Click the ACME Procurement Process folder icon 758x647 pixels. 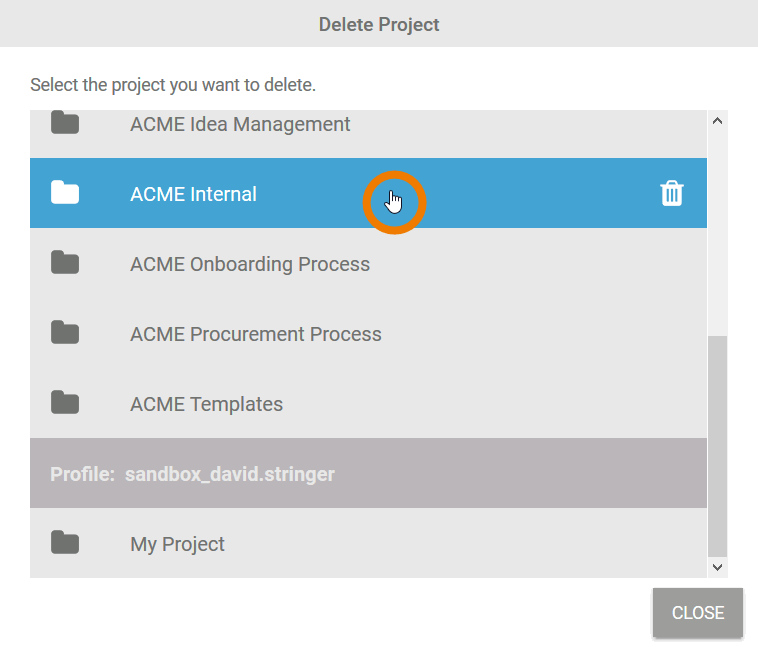pyautogui.click(x=65, y=333)
